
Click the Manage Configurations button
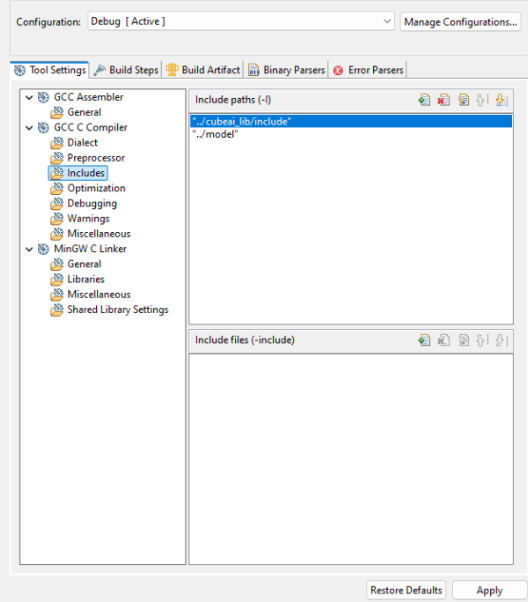point(460,22)
